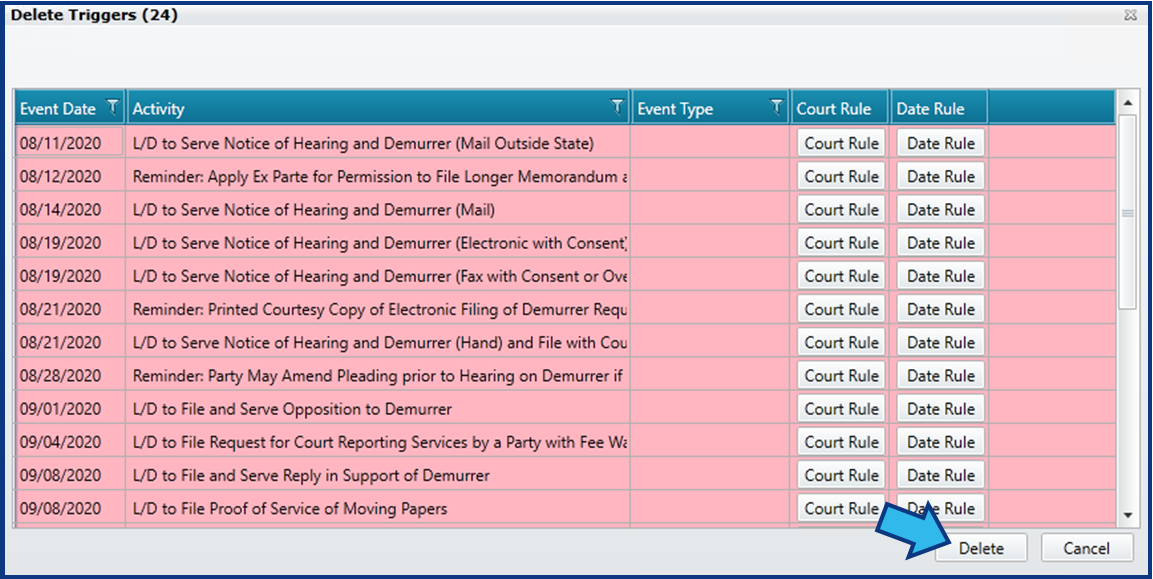
Task: Click the Cancel button
Action: (x=1086, y=548)
